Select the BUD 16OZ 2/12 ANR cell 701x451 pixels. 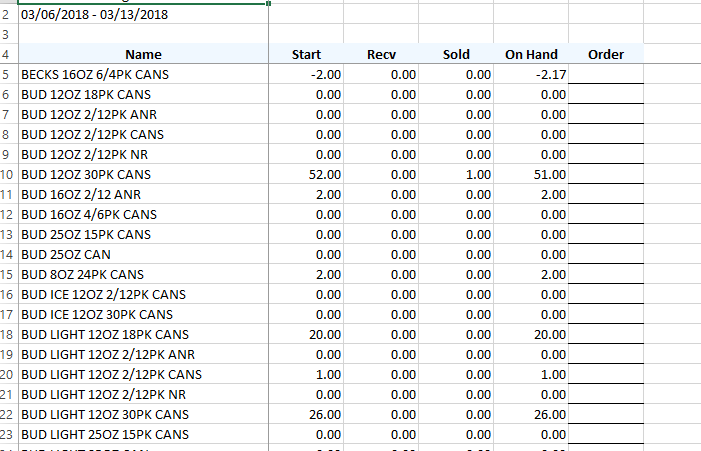[x=144, y=194]
